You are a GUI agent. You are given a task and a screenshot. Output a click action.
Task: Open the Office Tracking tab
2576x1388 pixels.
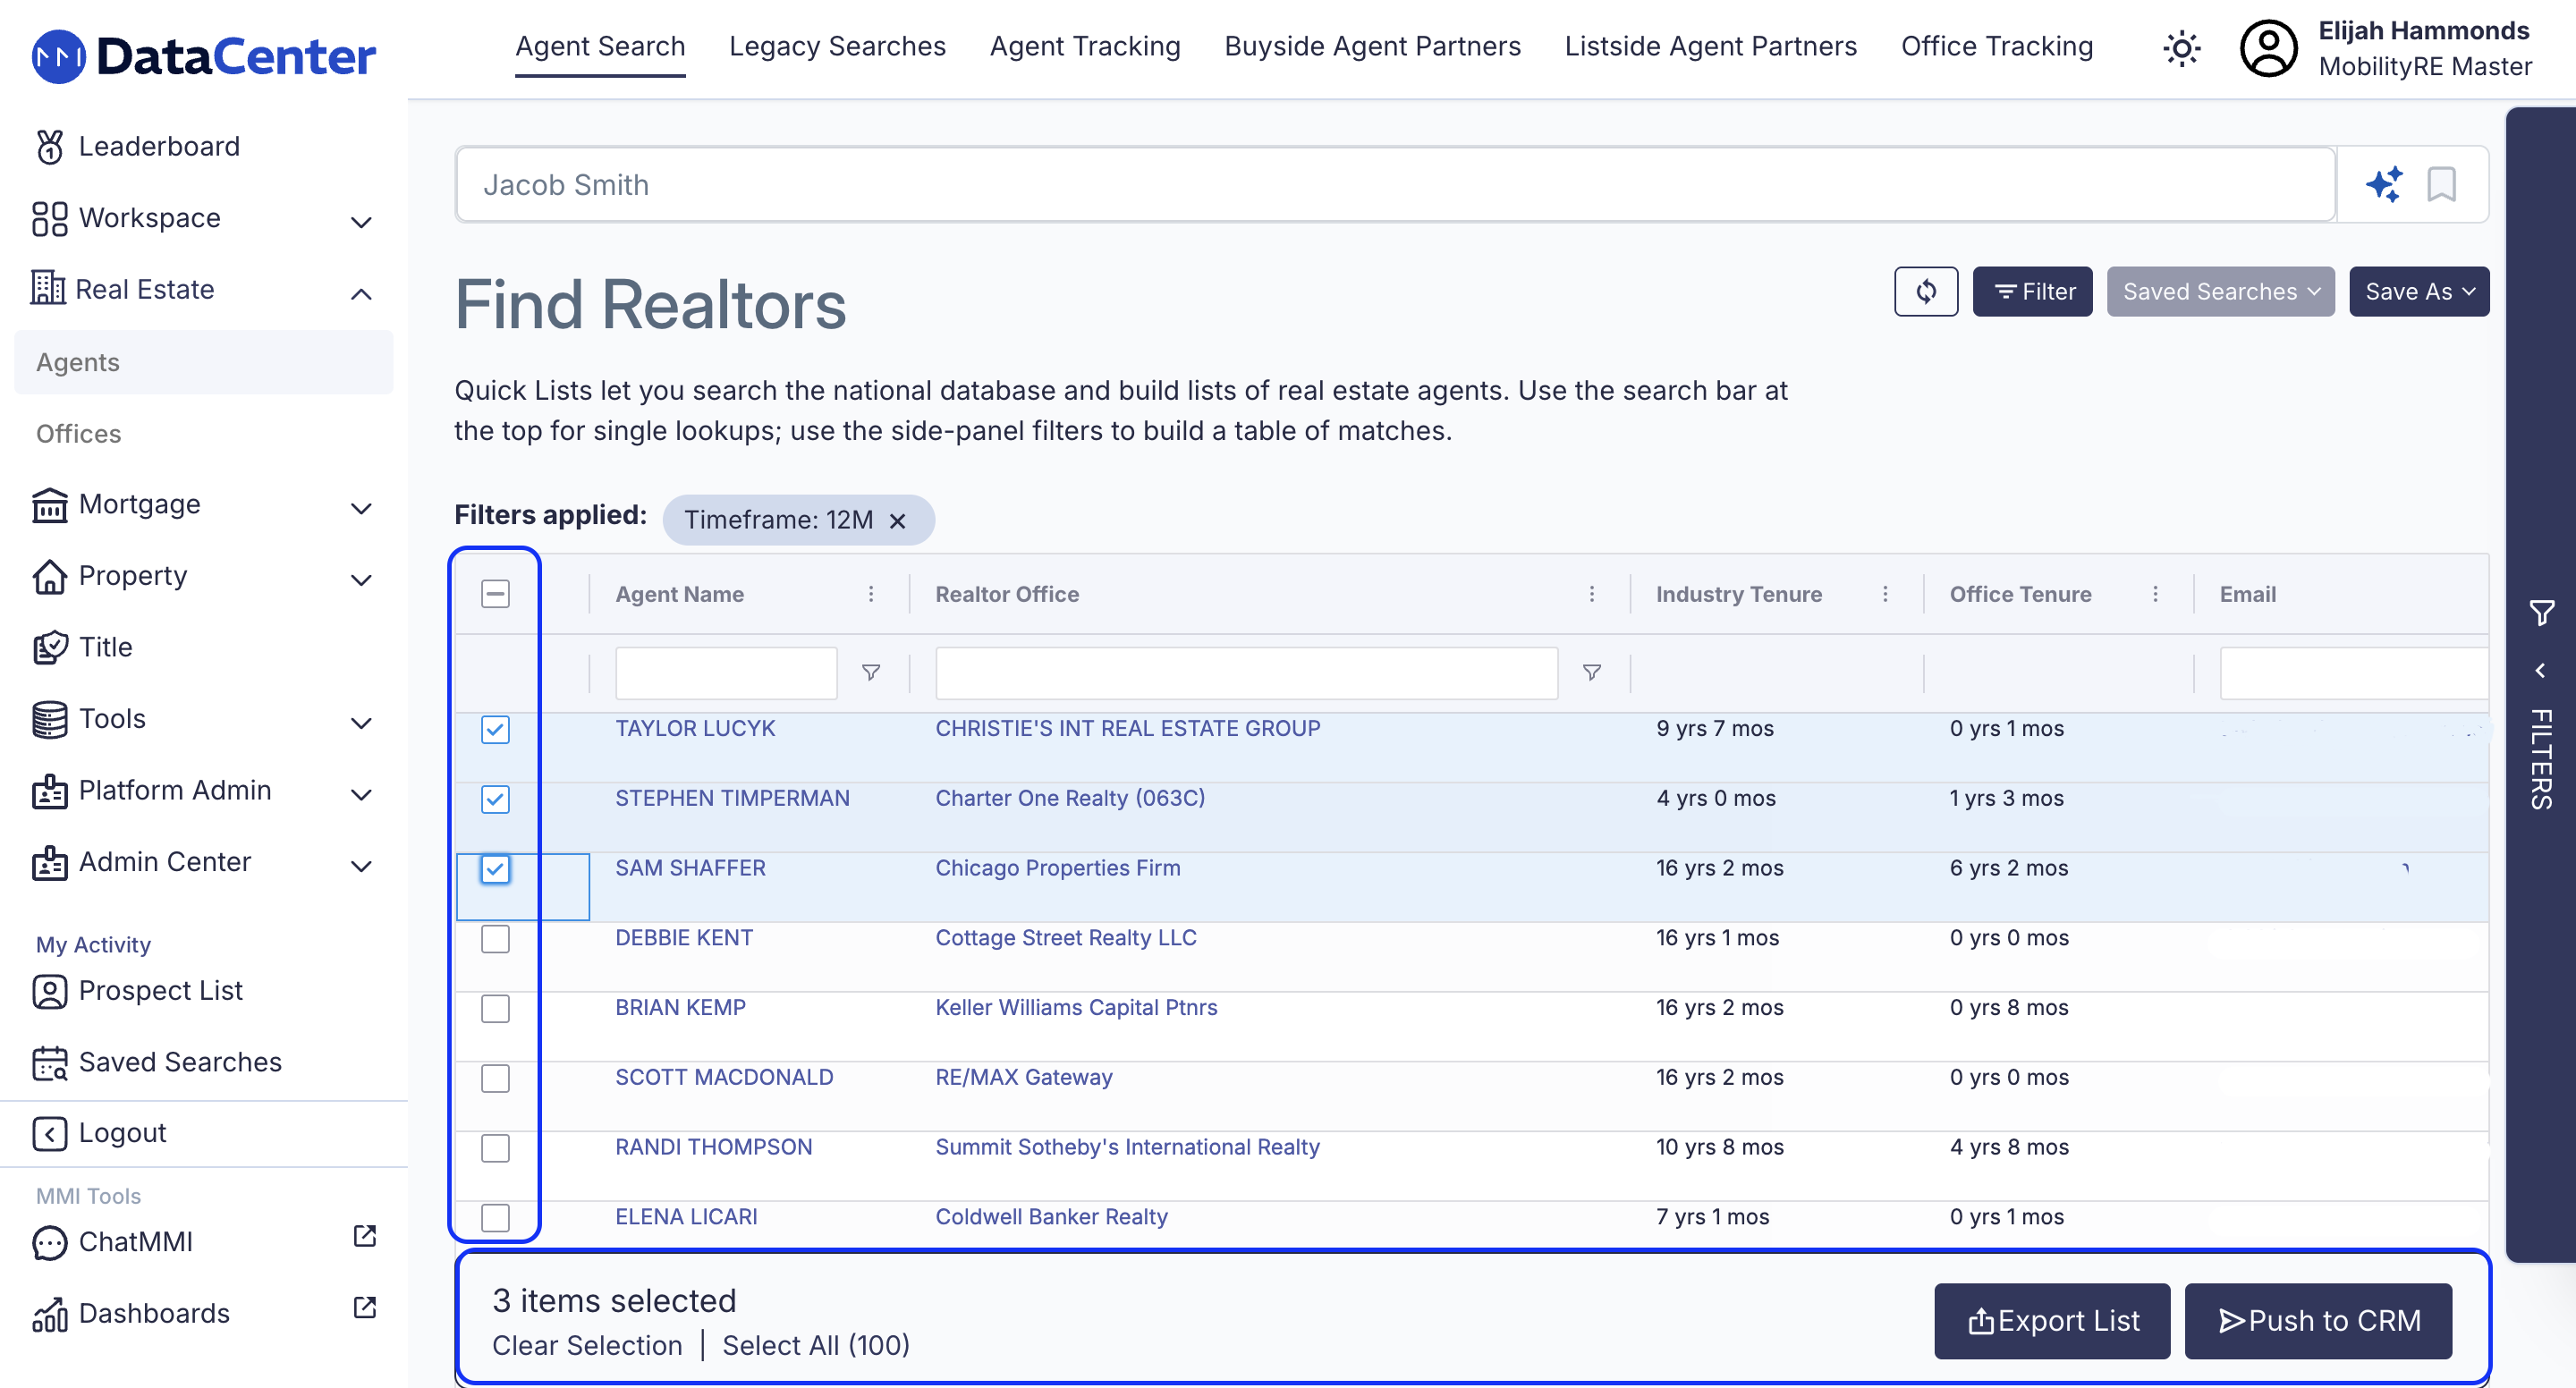point(1996,47)
